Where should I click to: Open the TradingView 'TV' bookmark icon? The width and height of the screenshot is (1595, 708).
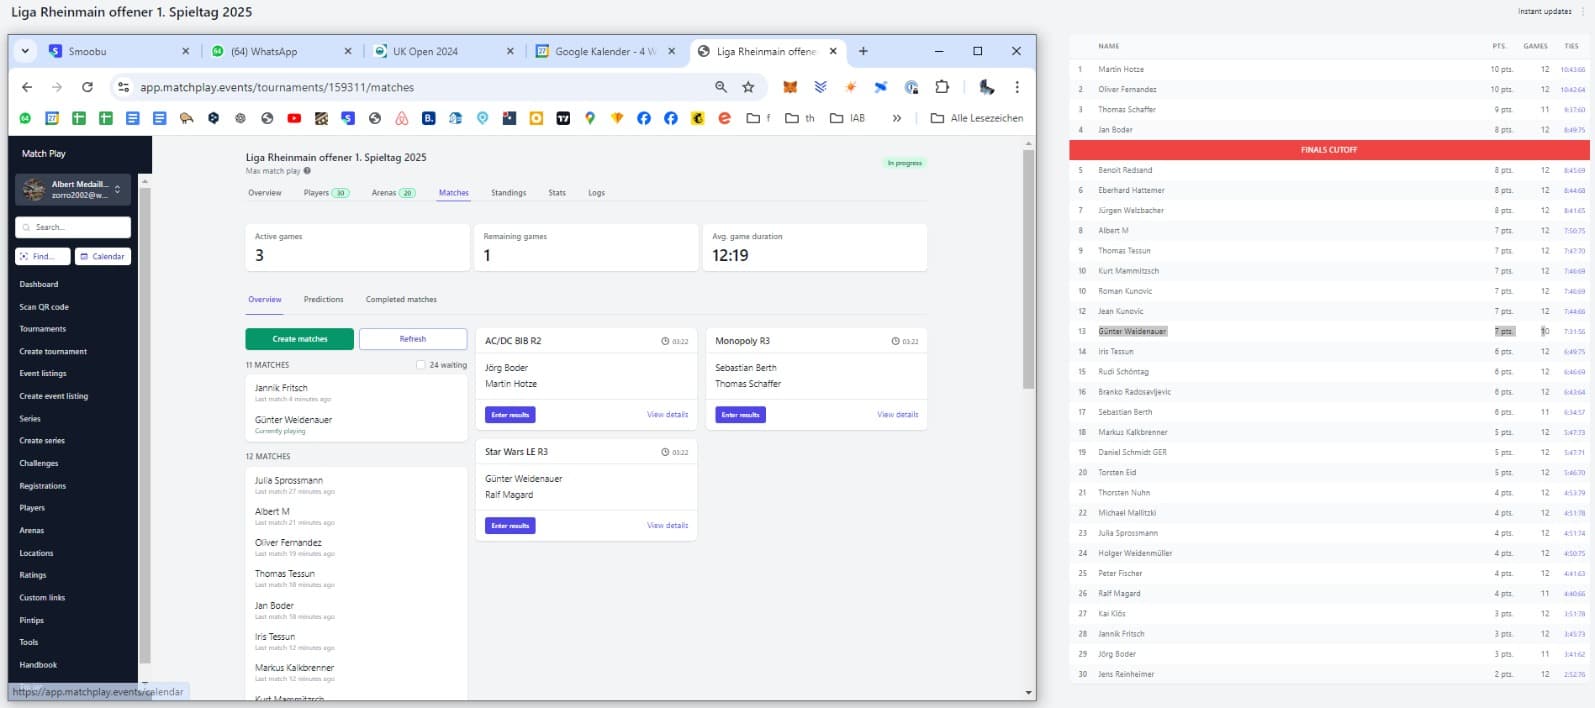coord(563,118)
